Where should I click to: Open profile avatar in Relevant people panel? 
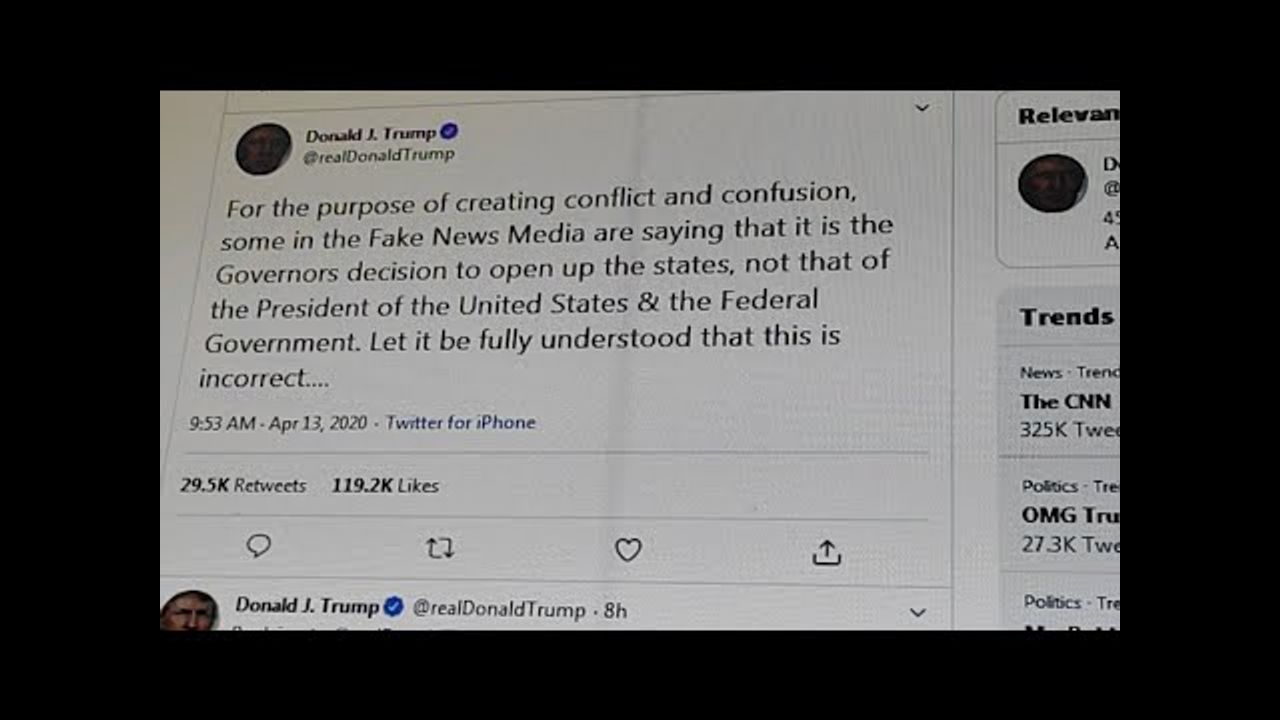[1052, 183]
